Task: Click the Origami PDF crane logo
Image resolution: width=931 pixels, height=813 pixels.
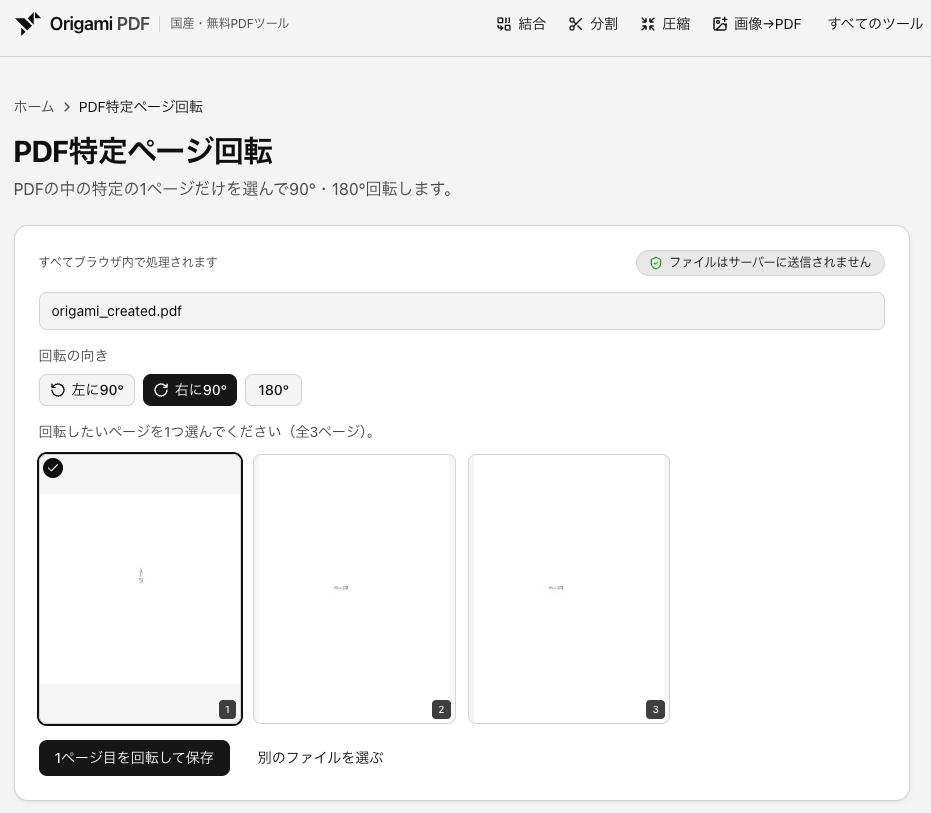Action: click(28, 24)
